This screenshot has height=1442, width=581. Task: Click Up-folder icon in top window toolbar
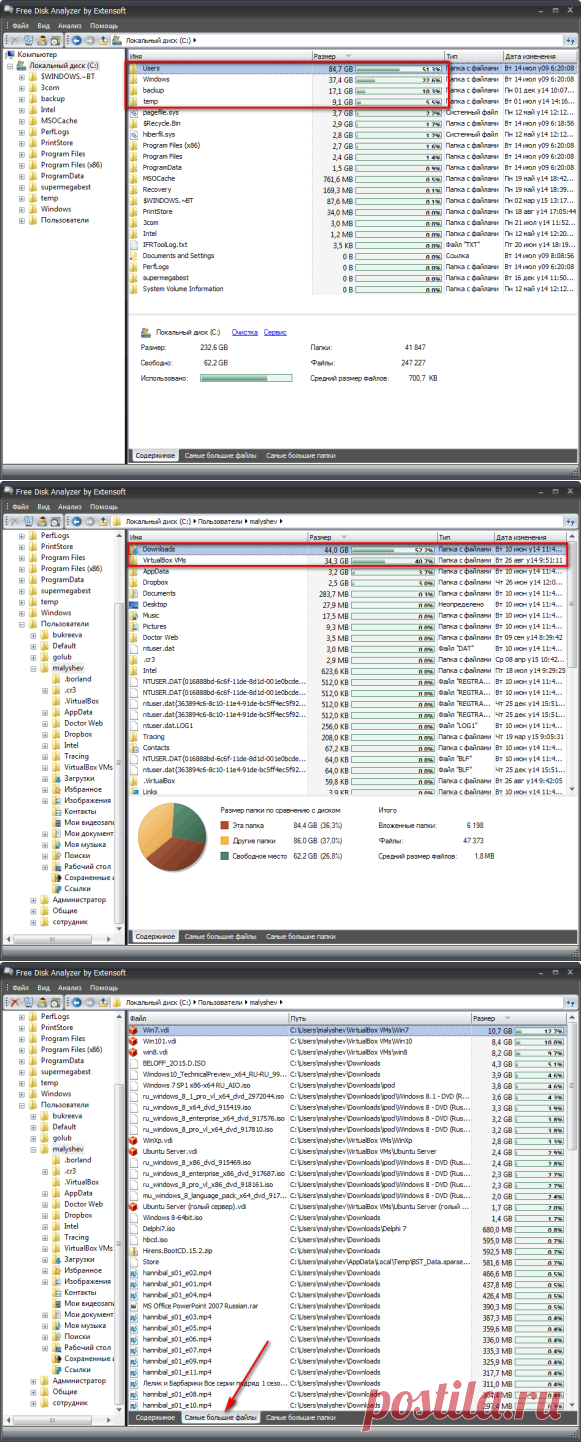[103, 40]
